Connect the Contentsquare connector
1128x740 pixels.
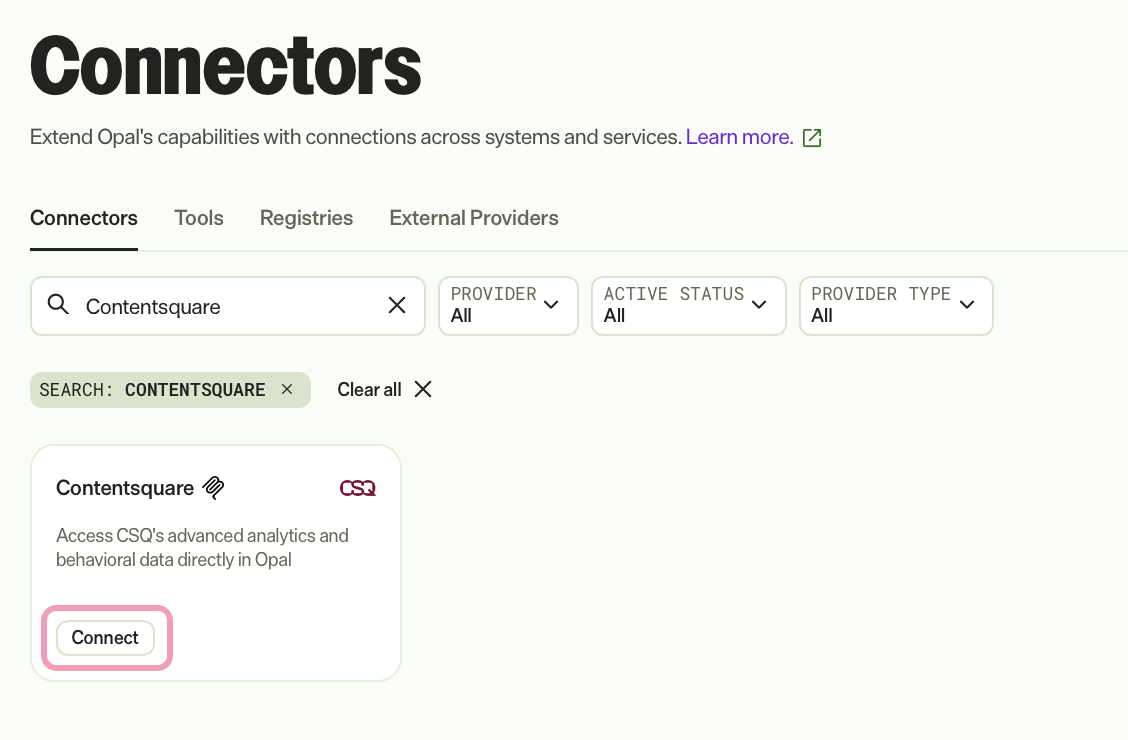click(105, 638)
